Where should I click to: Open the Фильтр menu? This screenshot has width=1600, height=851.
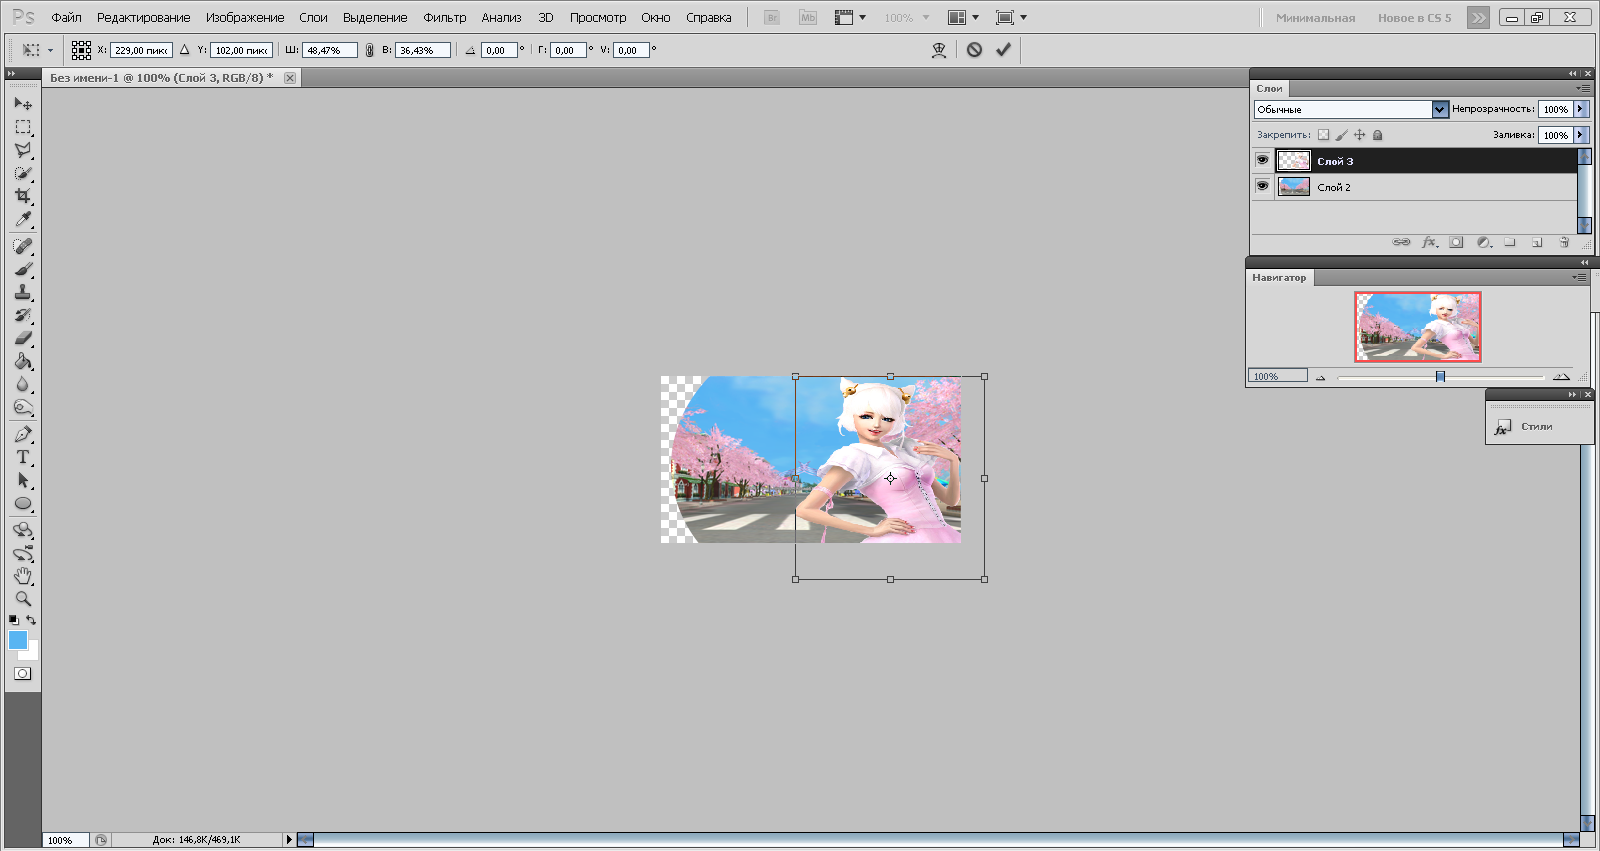[445, 18]
